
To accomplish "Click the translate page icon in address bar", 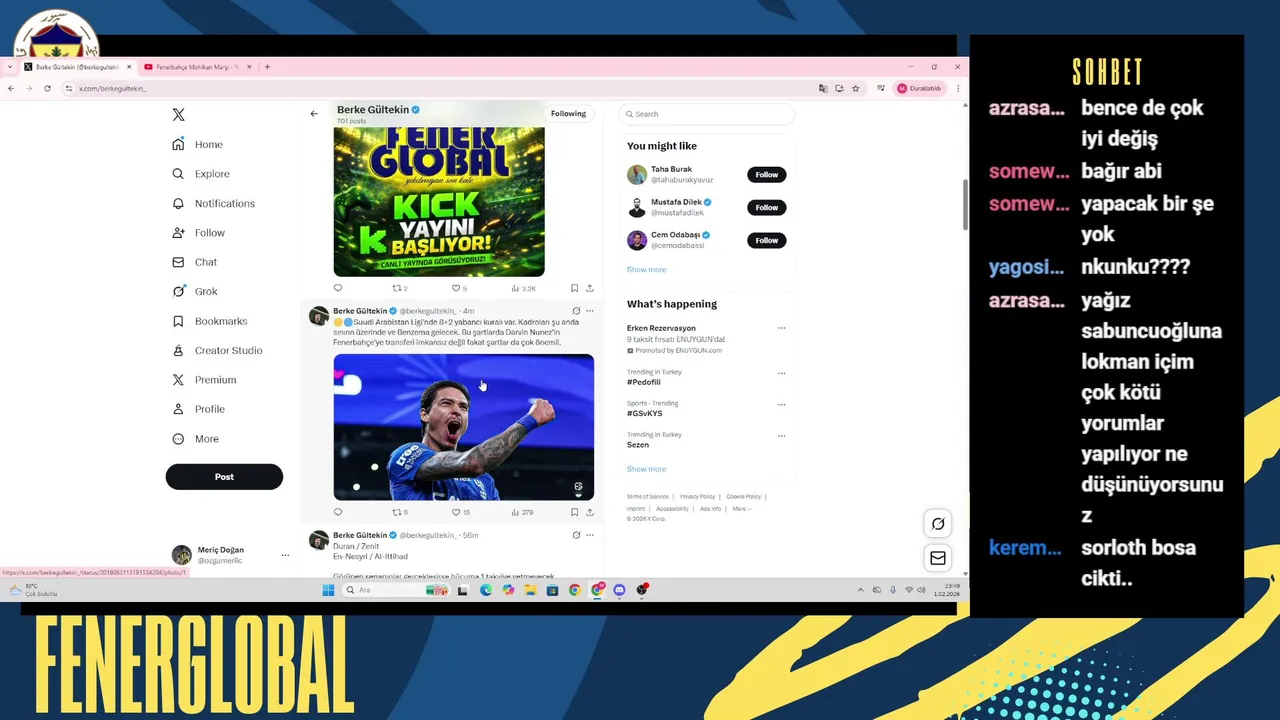I will [x=823, y=88].
